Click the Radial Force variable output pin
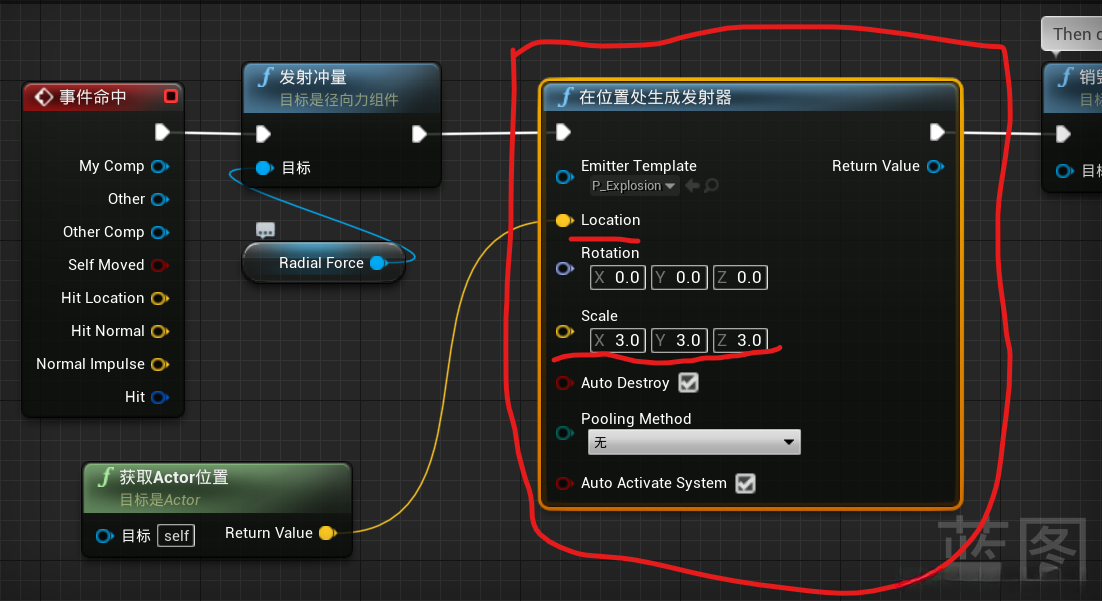Image resolution: width=1102 pixels, height=601 pixels. pos(379,263)
